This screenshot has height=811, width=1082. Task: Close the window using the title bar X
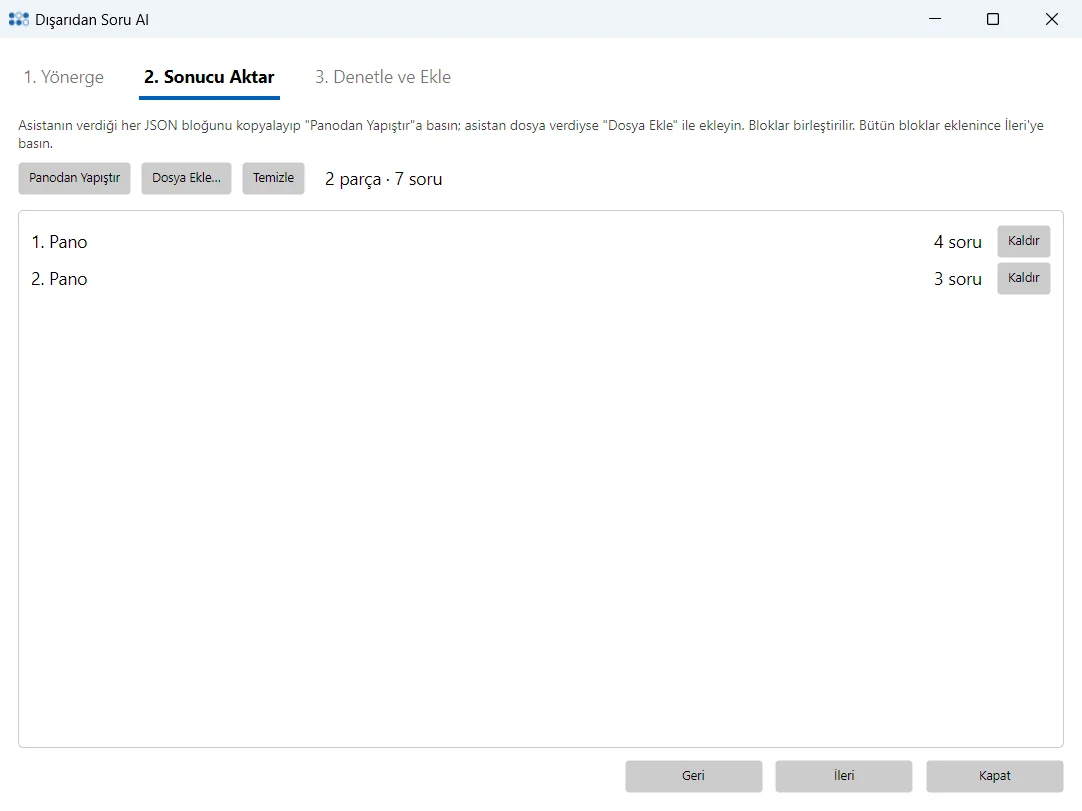pos(1052,19)
